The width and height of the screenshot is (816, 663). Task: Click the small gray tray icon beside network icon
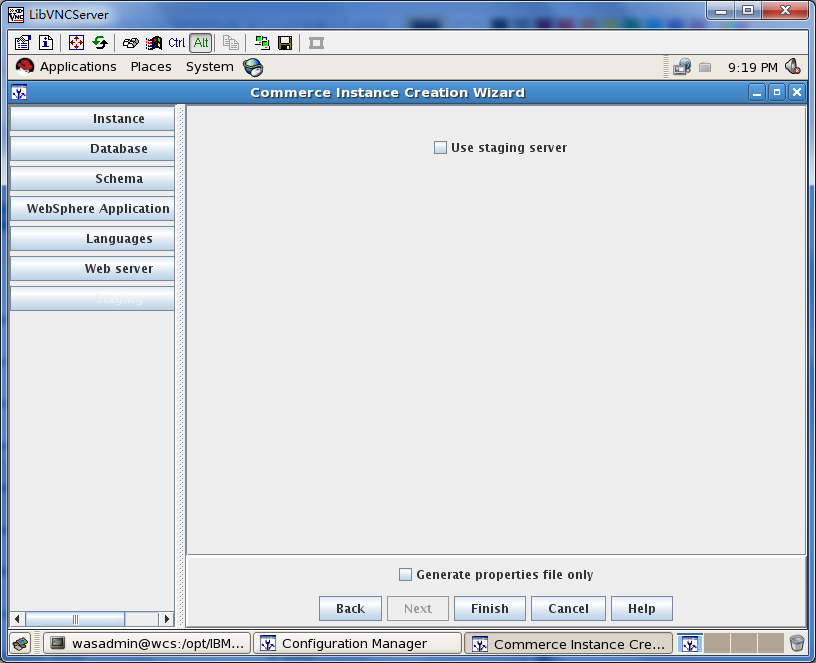pos(705,67)
